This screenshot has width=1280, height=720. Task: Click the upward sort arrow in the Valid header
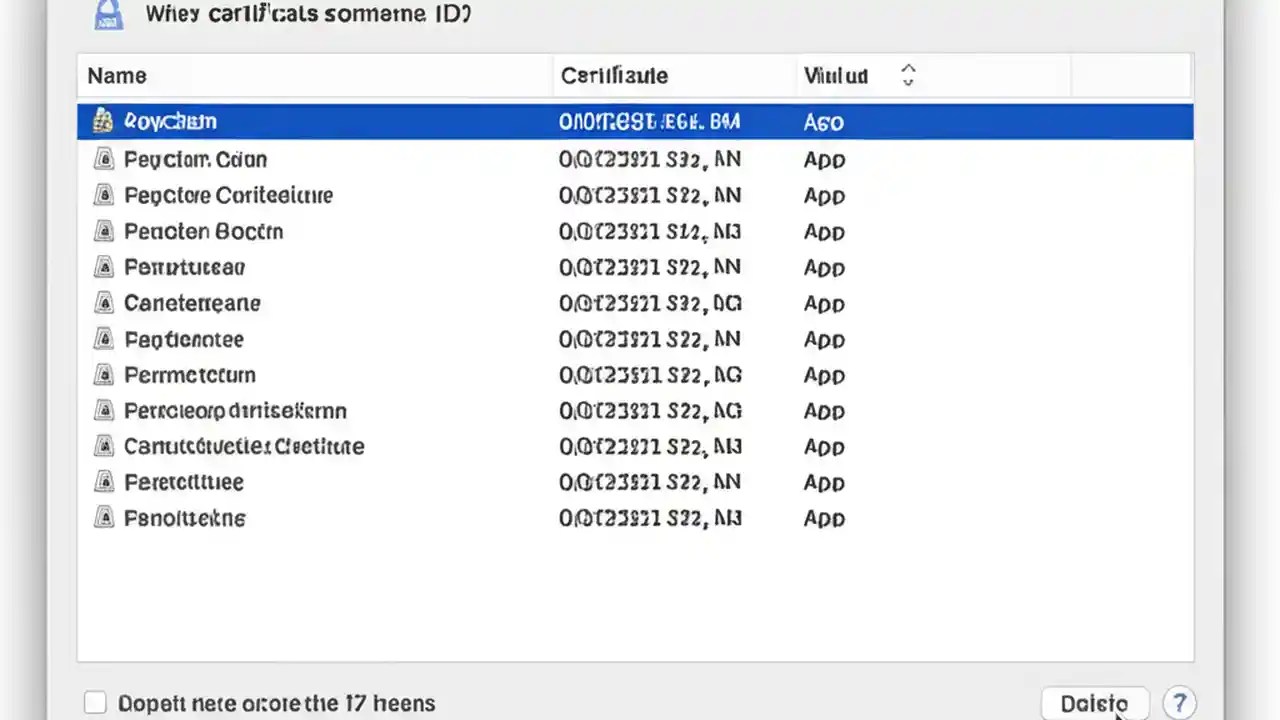coord(908,70)
